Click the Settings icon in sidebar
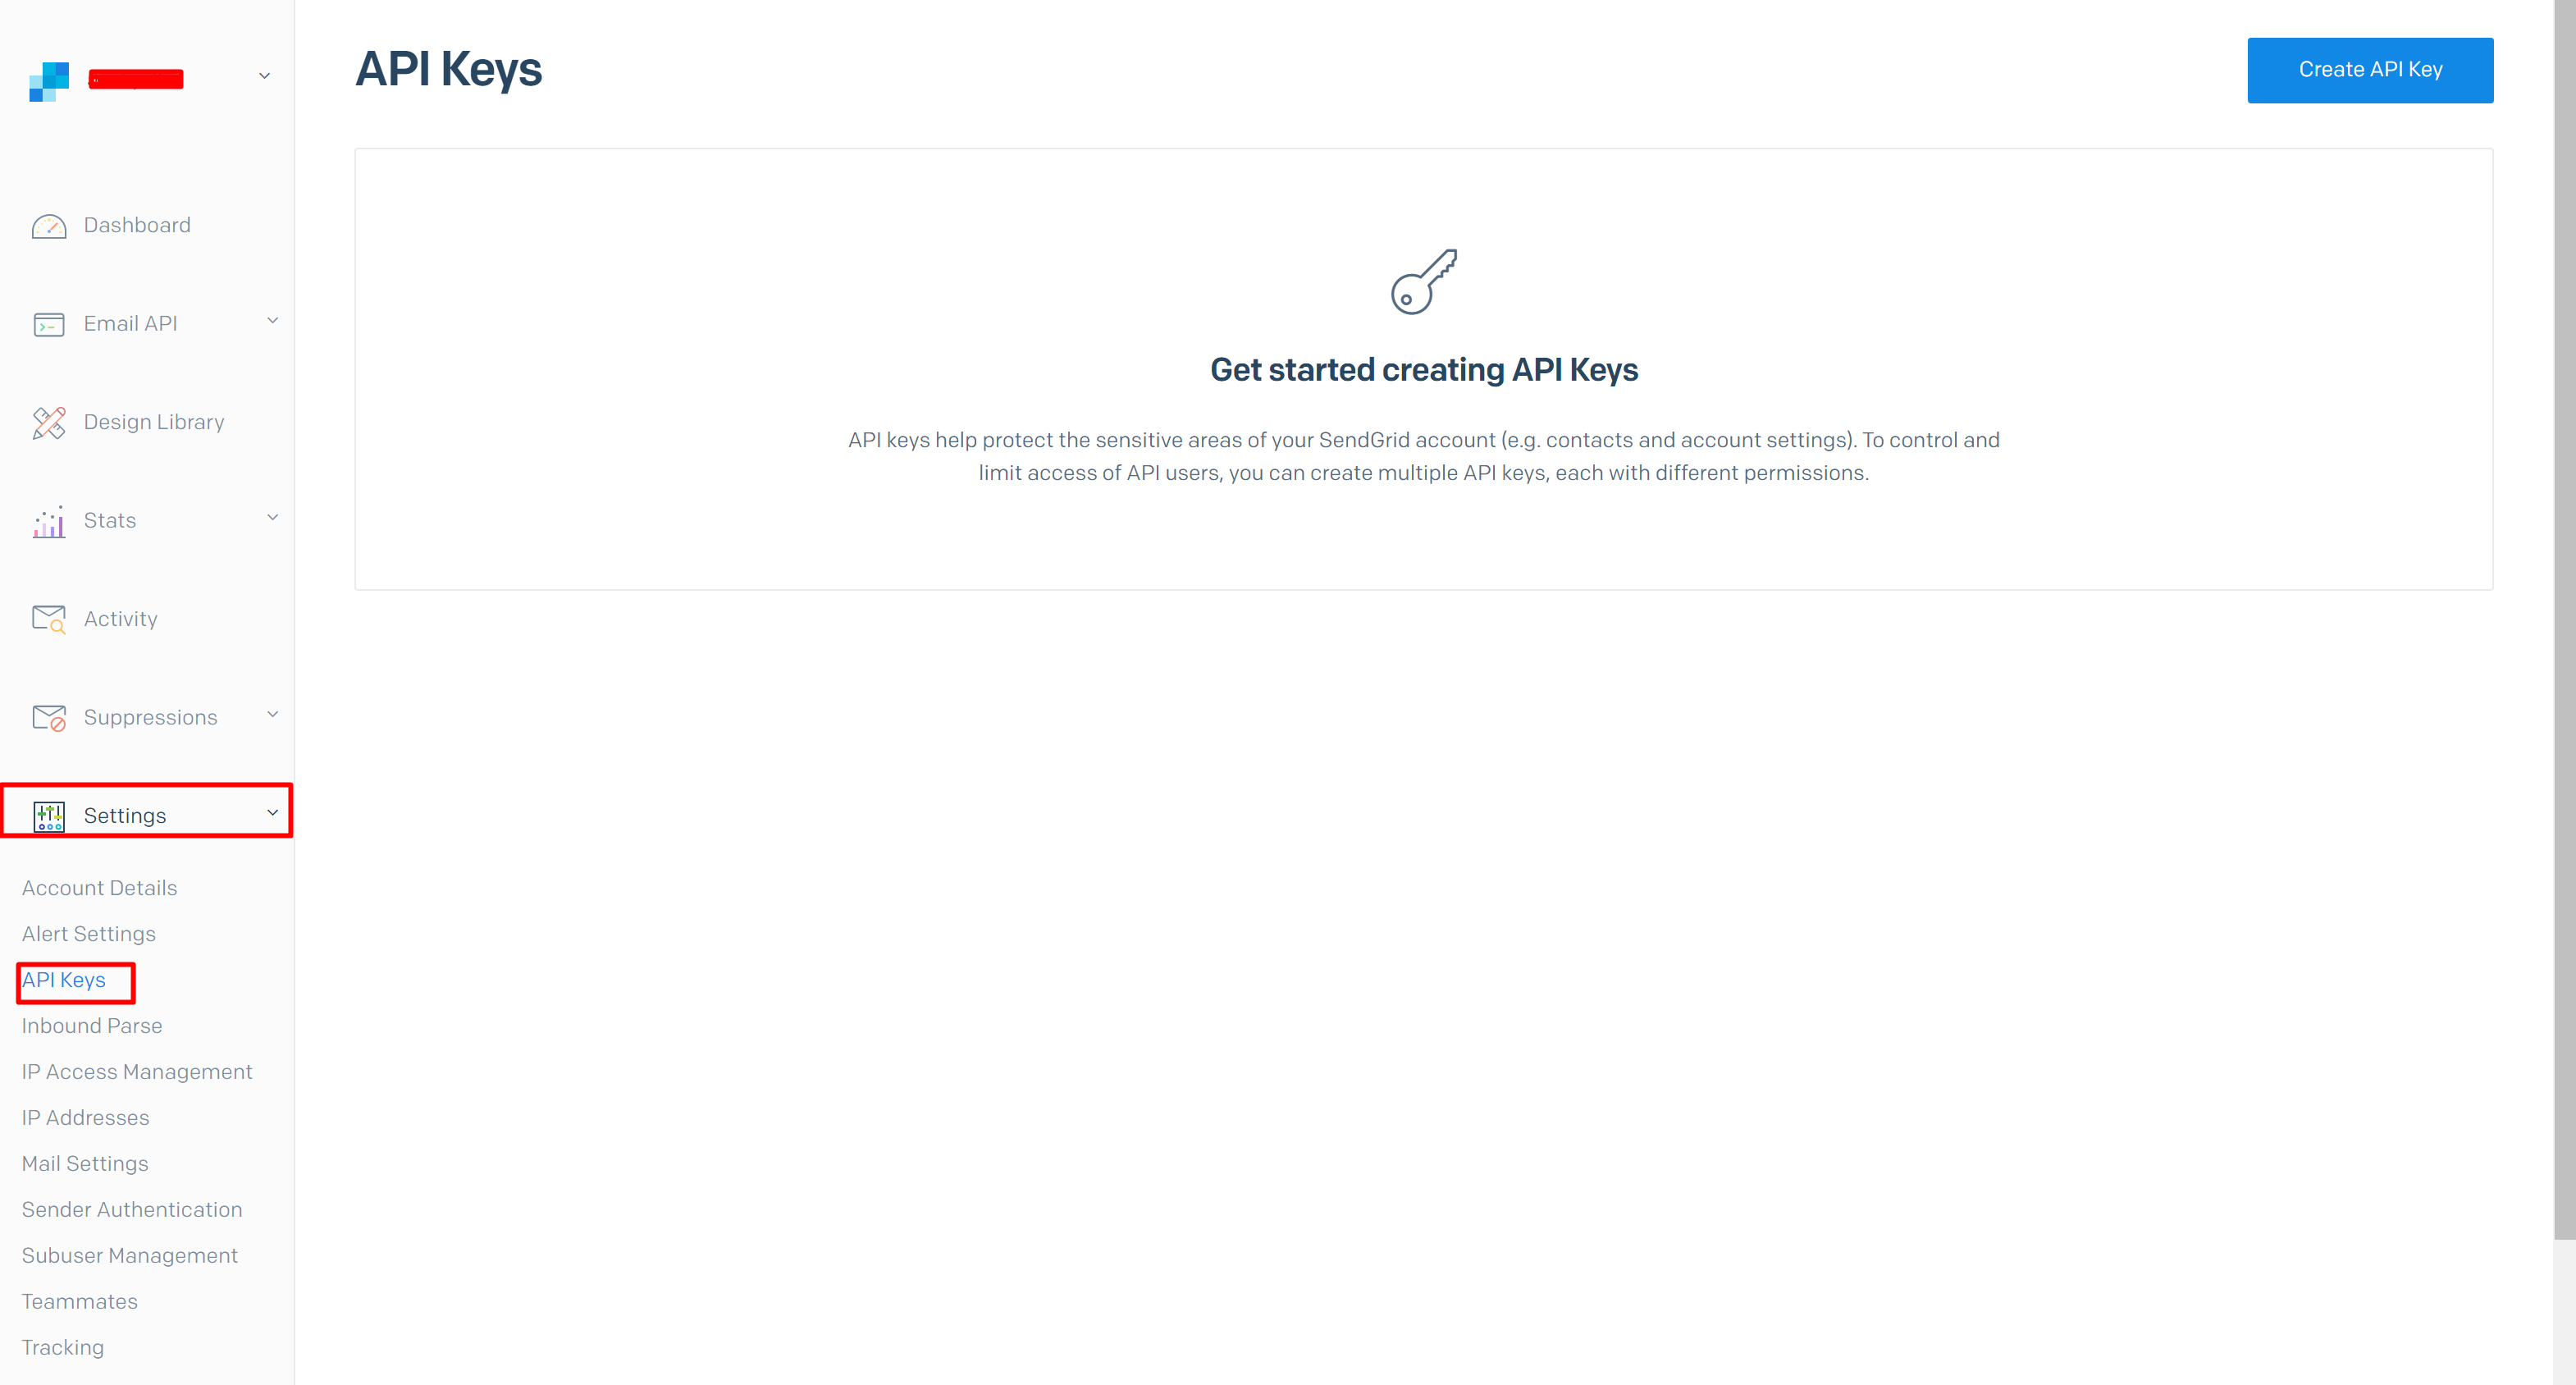Image resolution: width=2576 pixels, height=1385 pixels. click(x=48, y=814)
